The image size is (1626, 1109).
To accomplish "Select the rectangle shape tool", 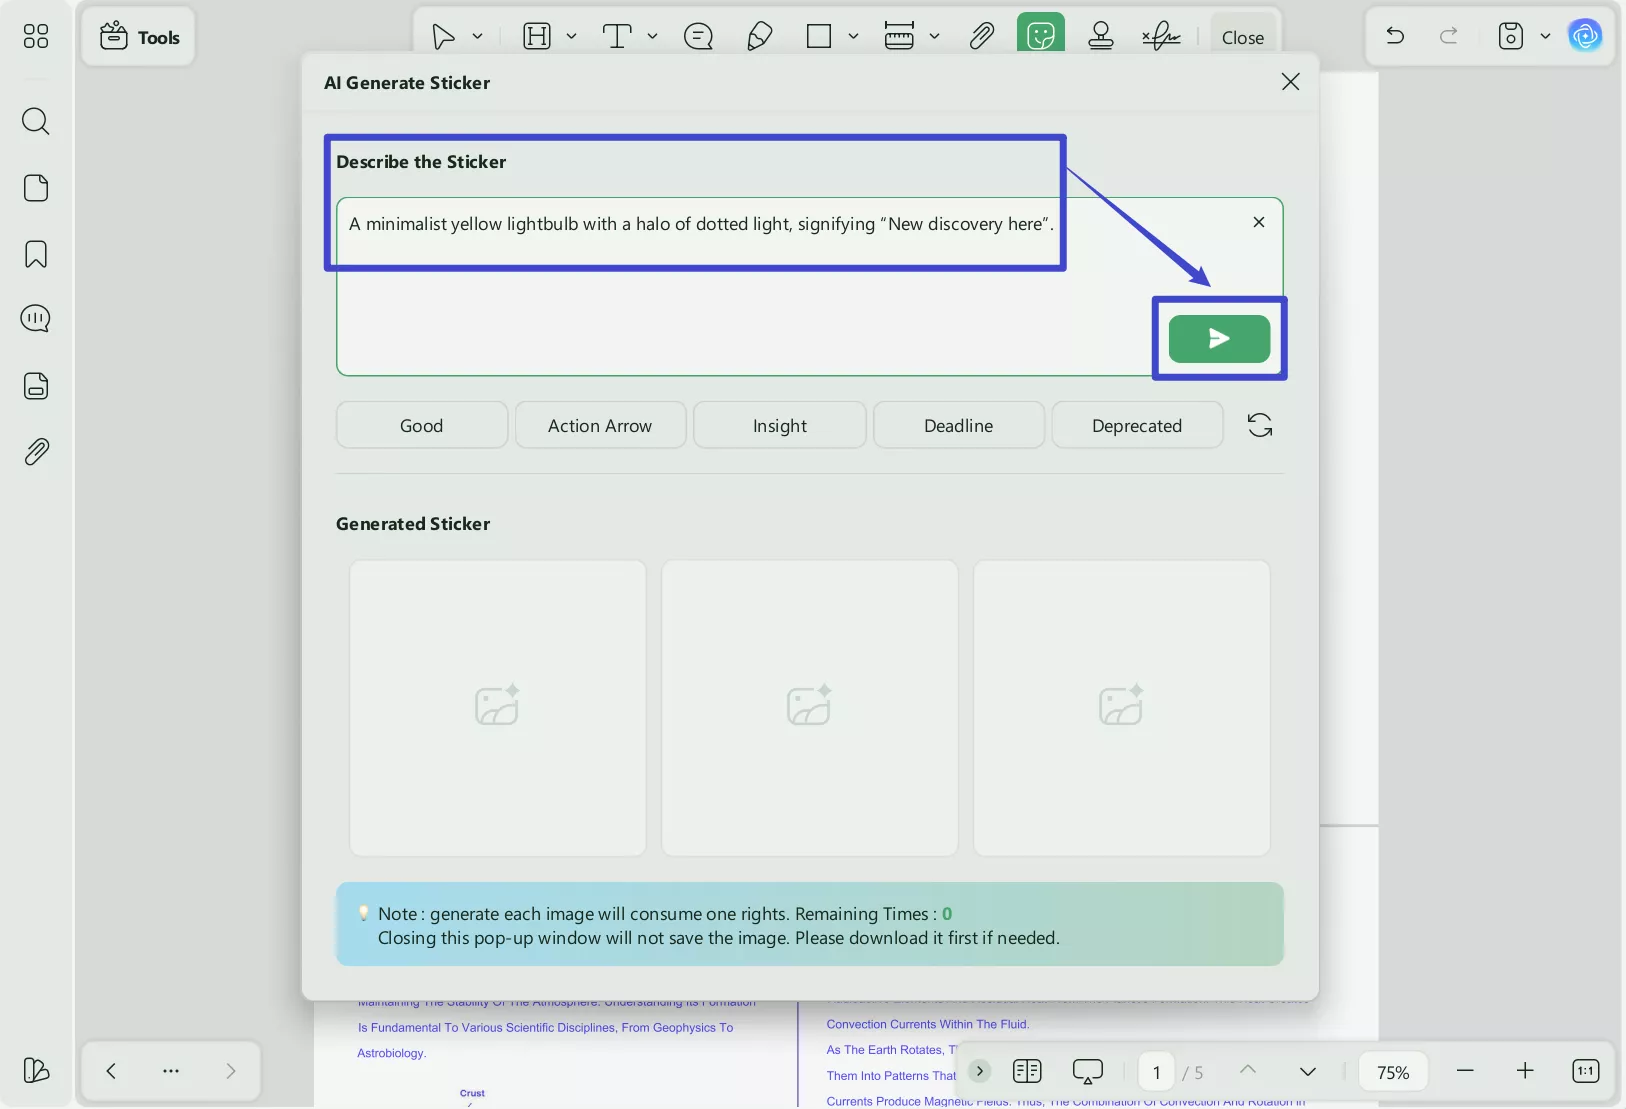I will [x=819, y=37].
